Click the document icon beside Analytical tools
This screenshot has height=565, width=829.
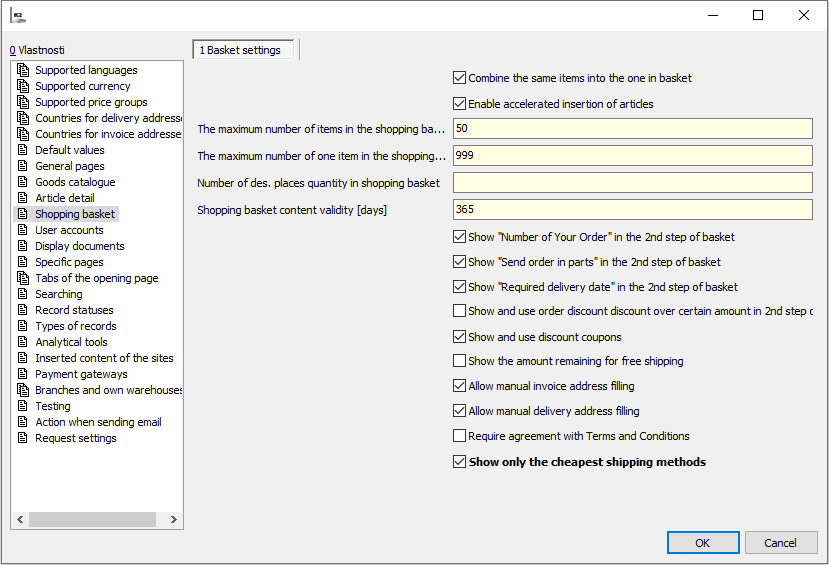(24, 342)
